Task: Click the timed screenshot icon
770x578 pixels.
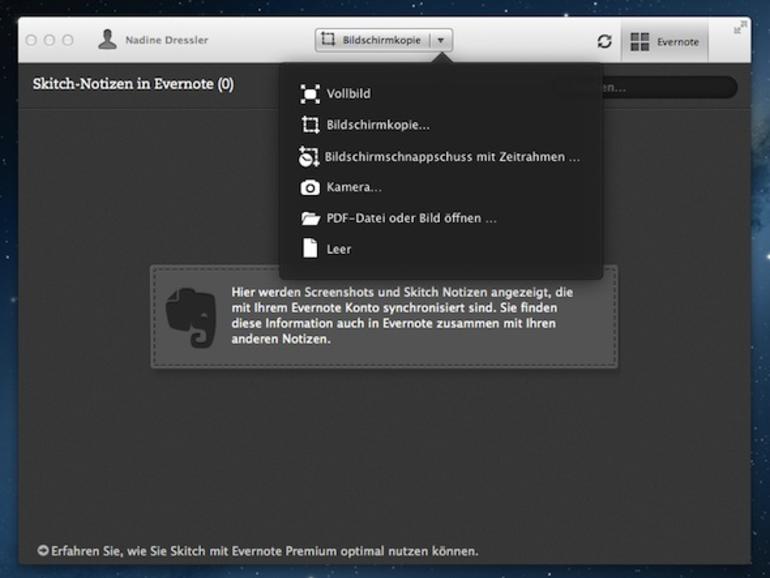Action: click(x=309, y=157)
